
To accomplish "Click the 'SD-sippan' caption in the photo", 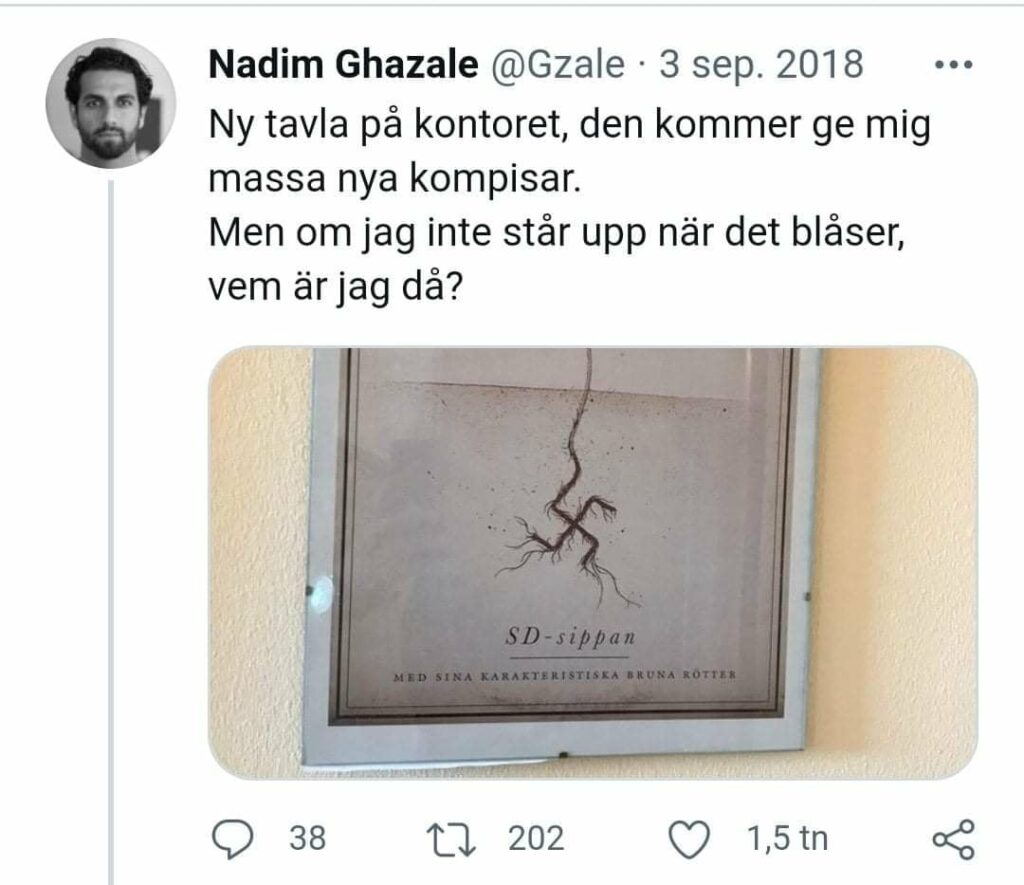I will click(x=571, y=636).
